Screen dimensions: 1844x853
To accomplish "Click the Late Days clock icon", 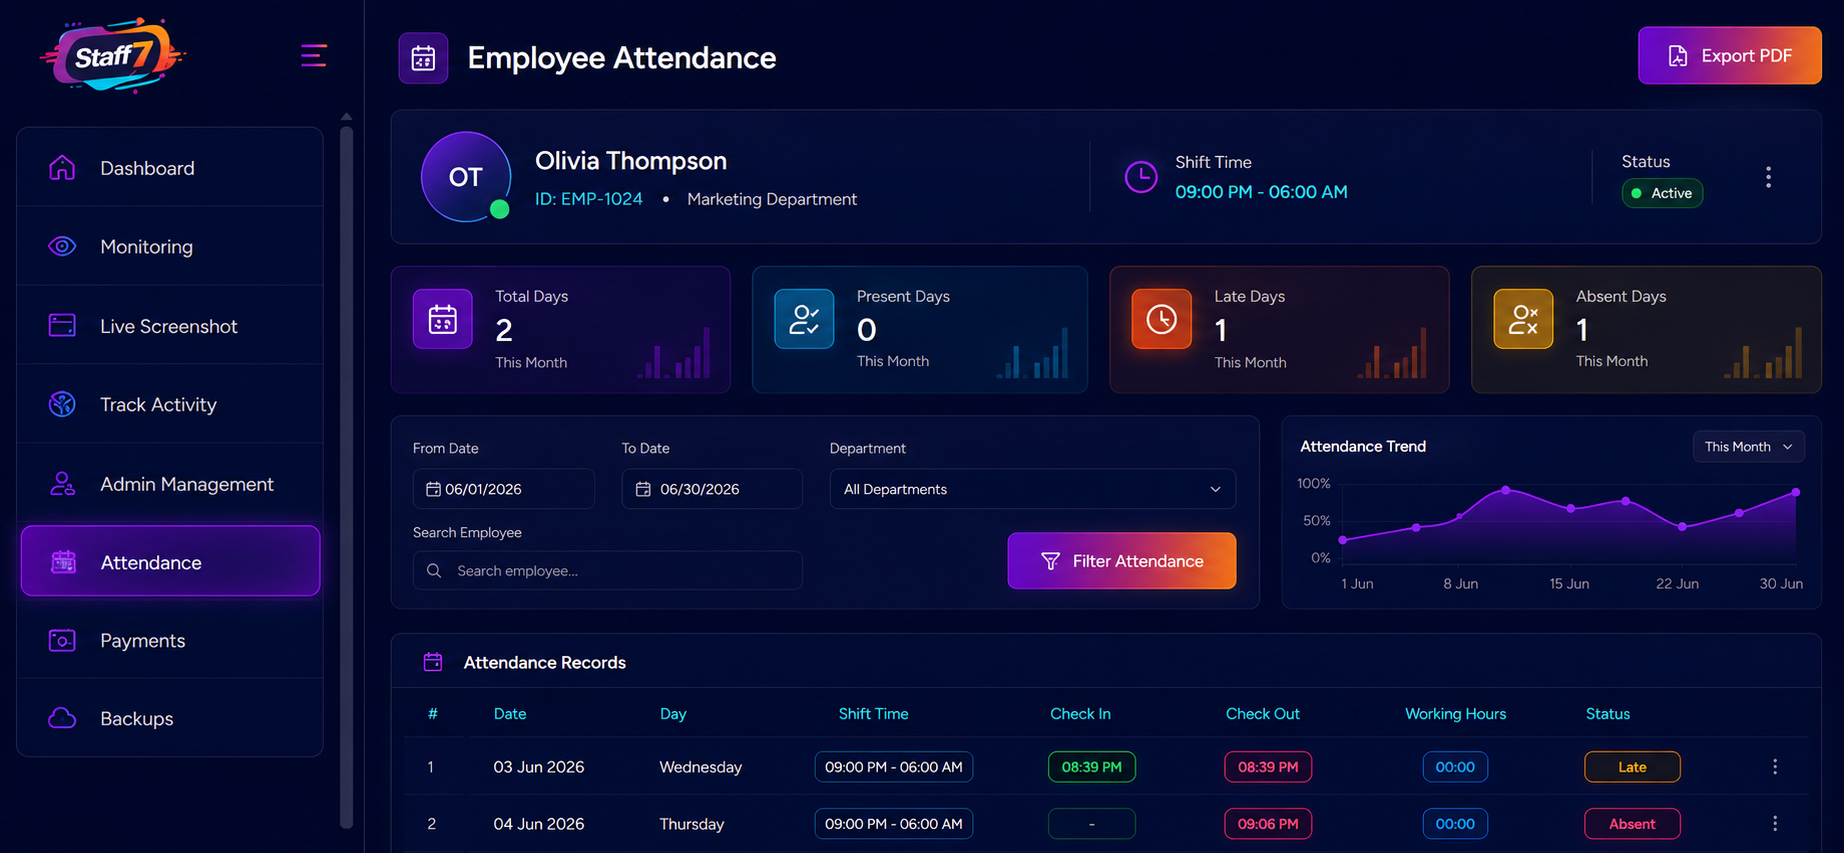I will pos(1161,319).
